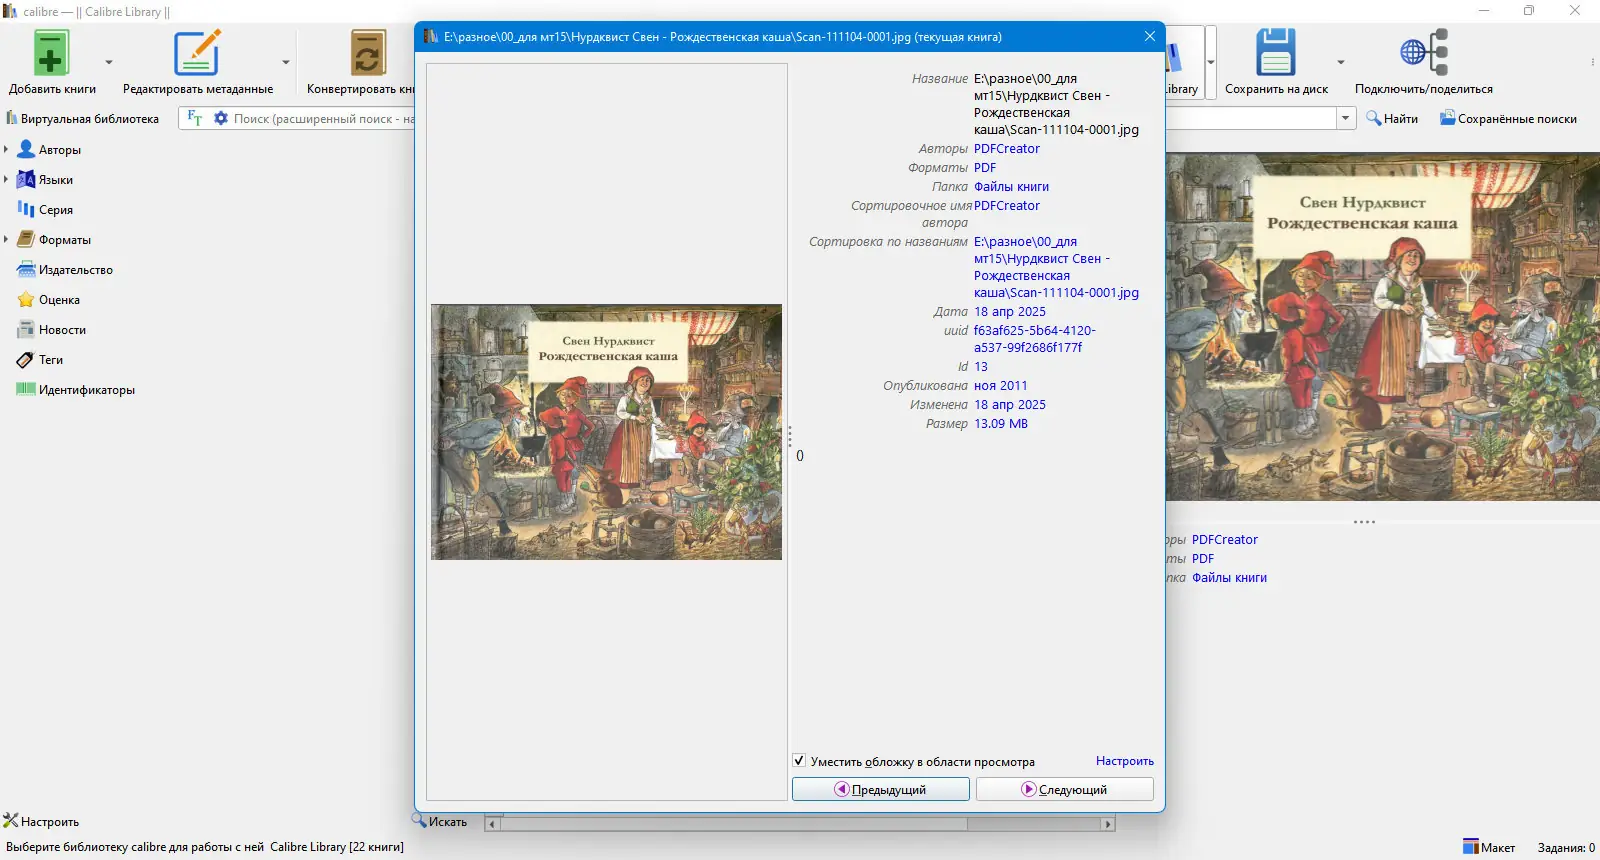Click the Найти search button
Image resolution: width=1600 pixels, height=860 pixels.
pyautogui.click(x=1392, y=118)
